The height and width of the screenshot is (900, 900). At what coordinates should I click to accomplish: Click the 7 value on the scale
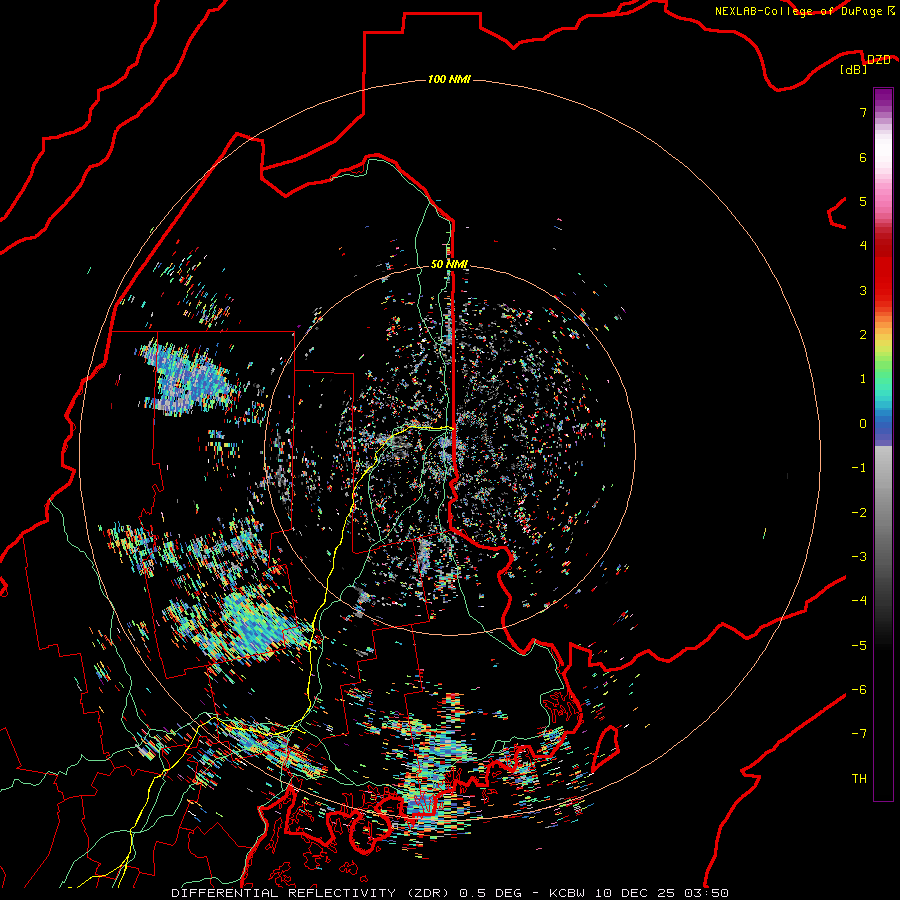point(863,112)
